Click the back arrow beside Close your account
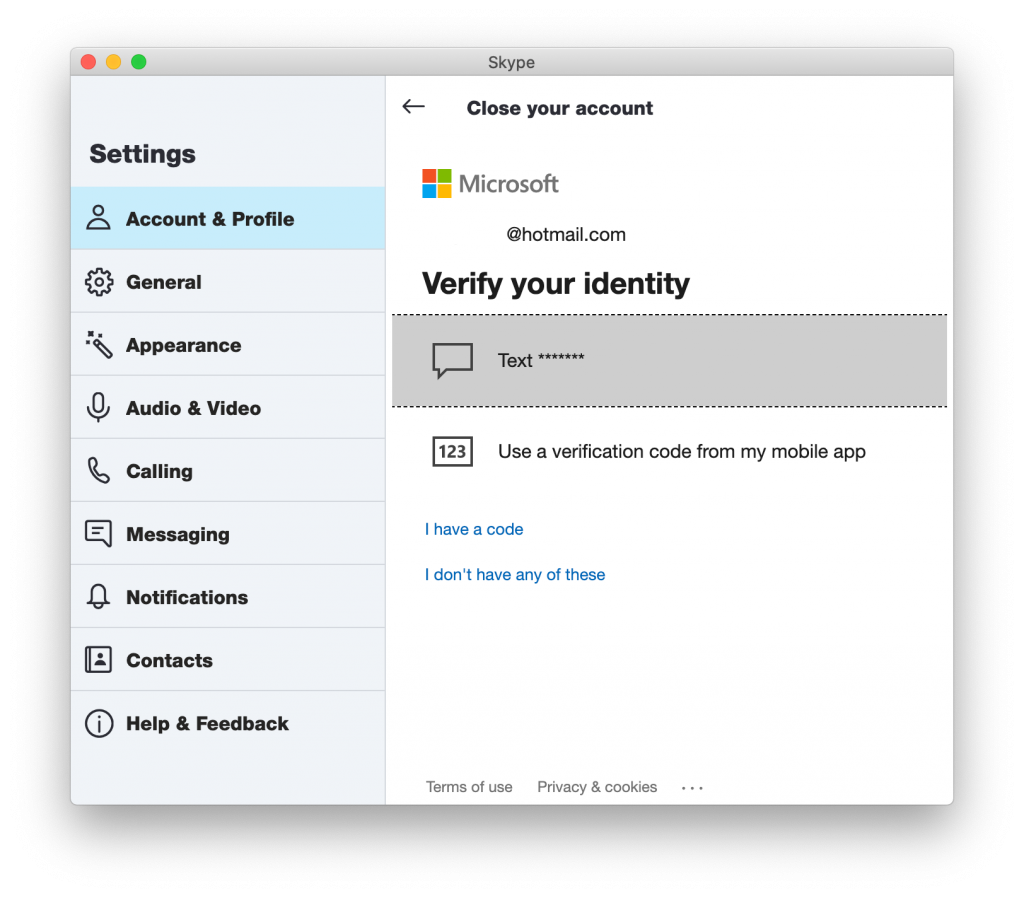Viewport: 1024px width, 898px height. pos(413,106)
